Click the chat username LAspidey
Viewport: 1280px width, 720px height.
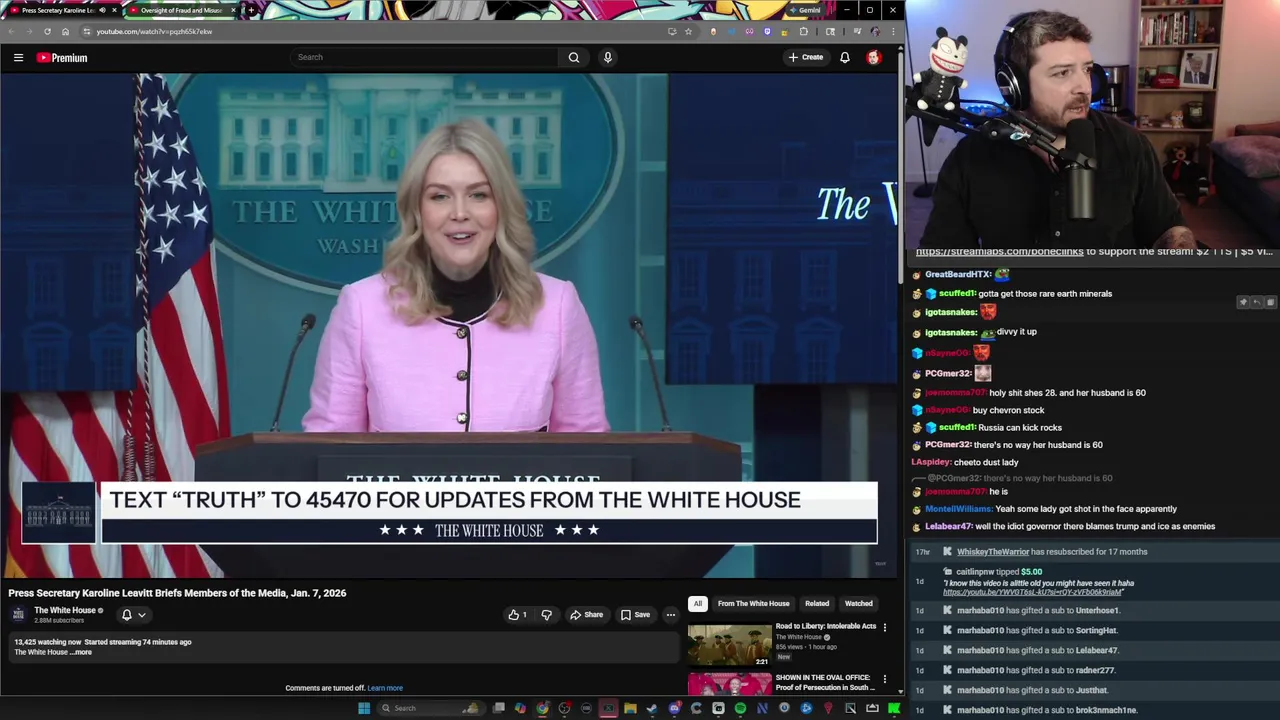(x=931, y=463)
